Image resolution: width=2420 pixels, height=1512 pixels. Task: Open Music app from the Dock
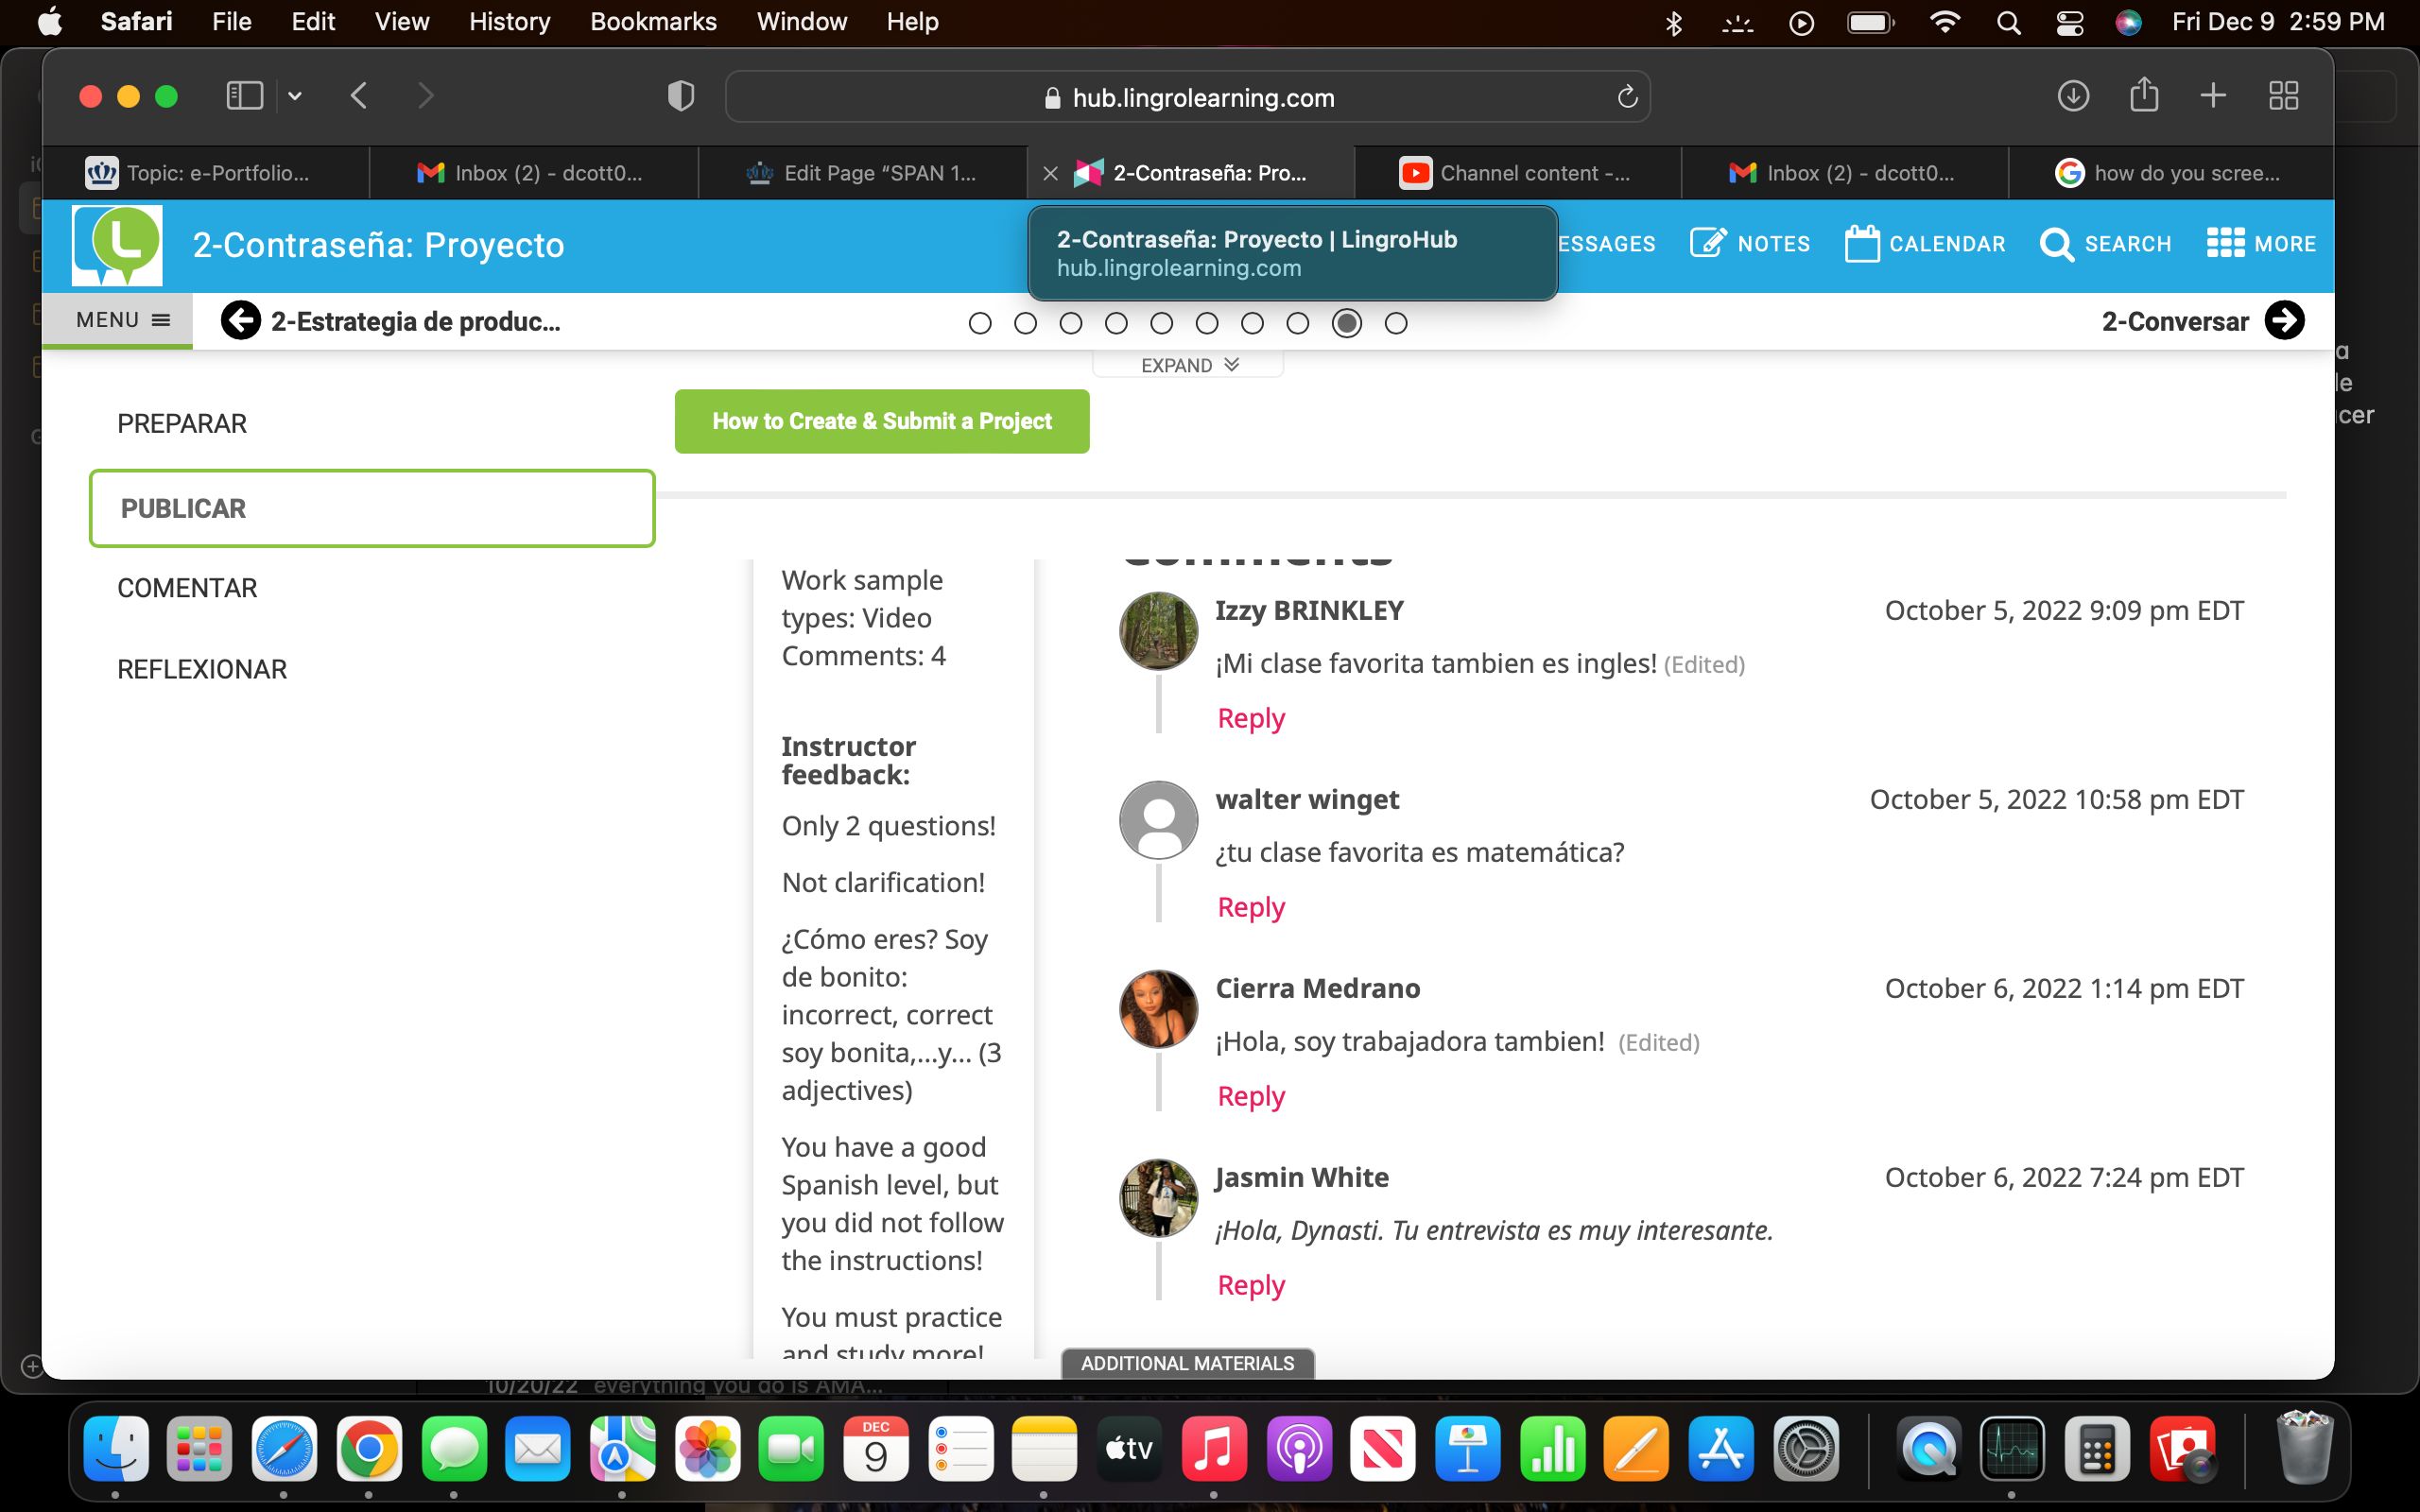point(1214,1448)
